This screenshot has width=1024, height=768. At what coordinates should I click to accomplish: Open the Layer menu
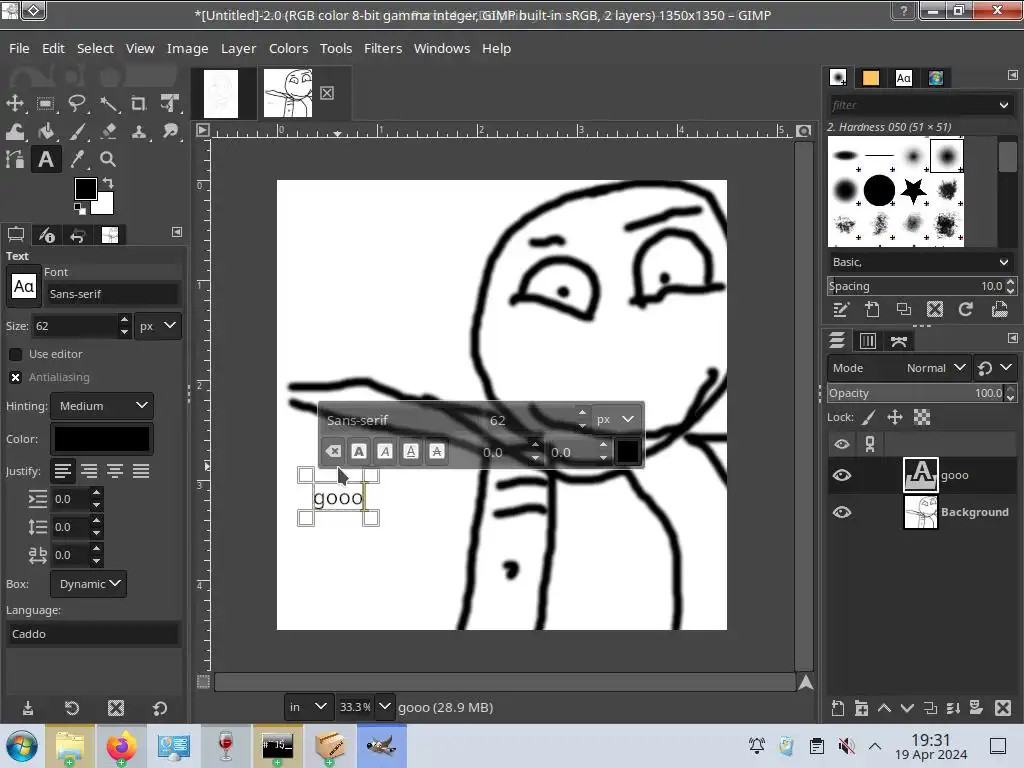pos(238,48)
